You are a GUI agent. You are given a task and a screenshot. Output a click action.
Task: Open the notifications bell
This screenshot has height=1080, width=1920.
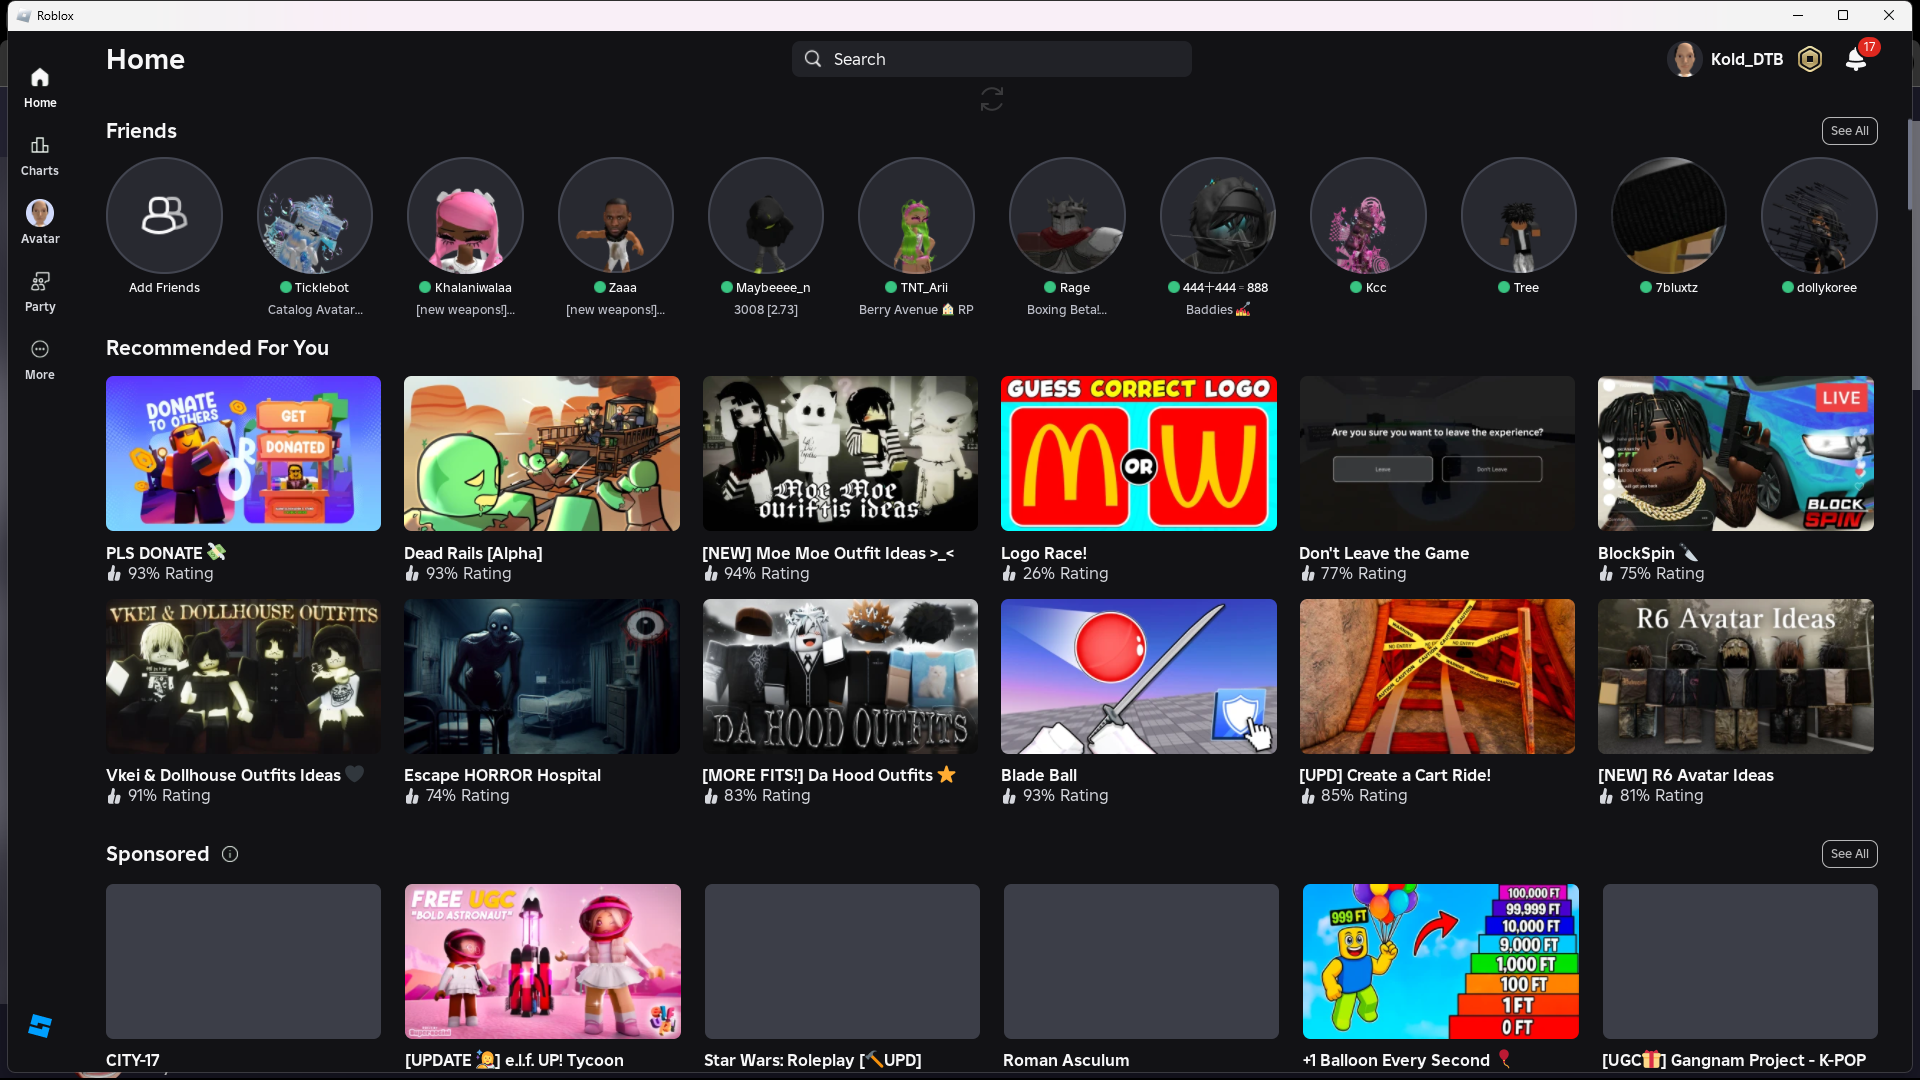point(1855,60)
